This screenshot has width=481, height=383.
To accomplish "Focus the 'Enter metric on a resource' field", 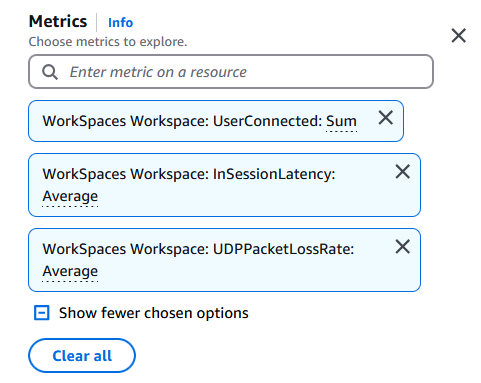I will (x=231, y=72).
